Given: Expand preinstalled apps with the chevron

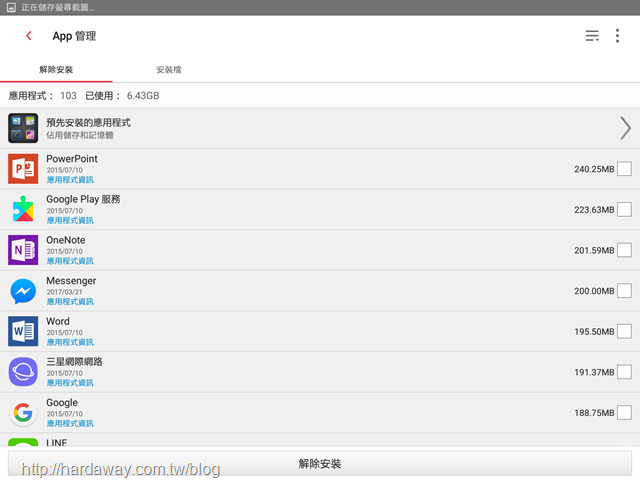Looking at the screenshot, I should click(625, 128).
